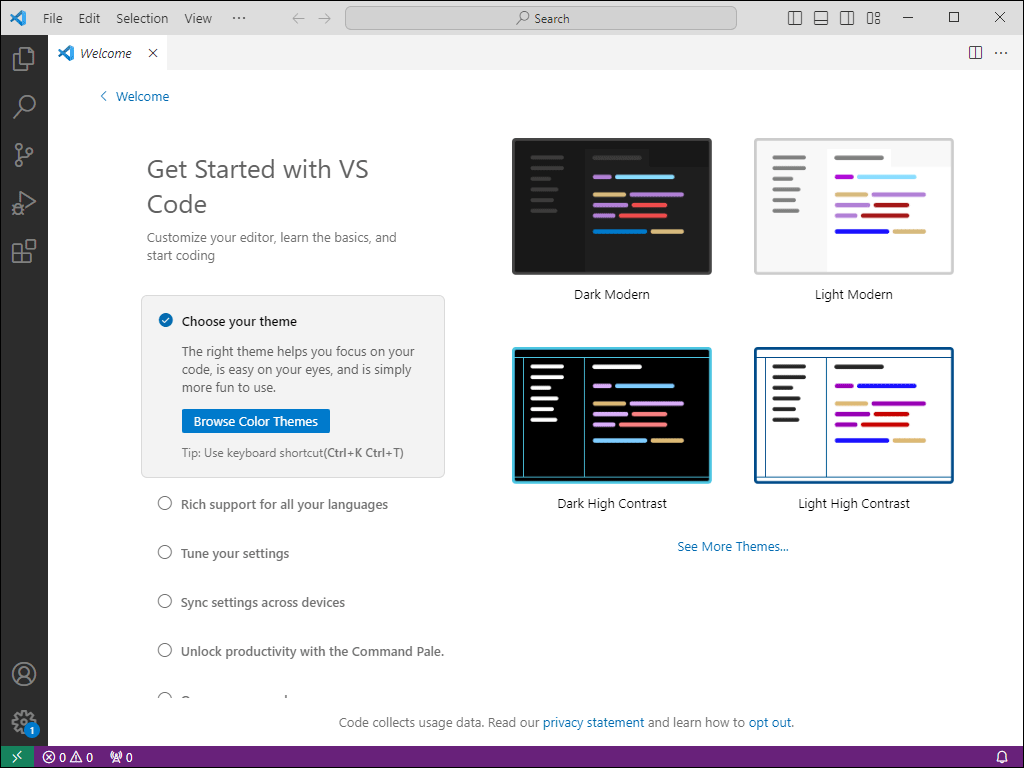Select 'Unlock productivity with the Command Palette' step circle

point(165,650)
